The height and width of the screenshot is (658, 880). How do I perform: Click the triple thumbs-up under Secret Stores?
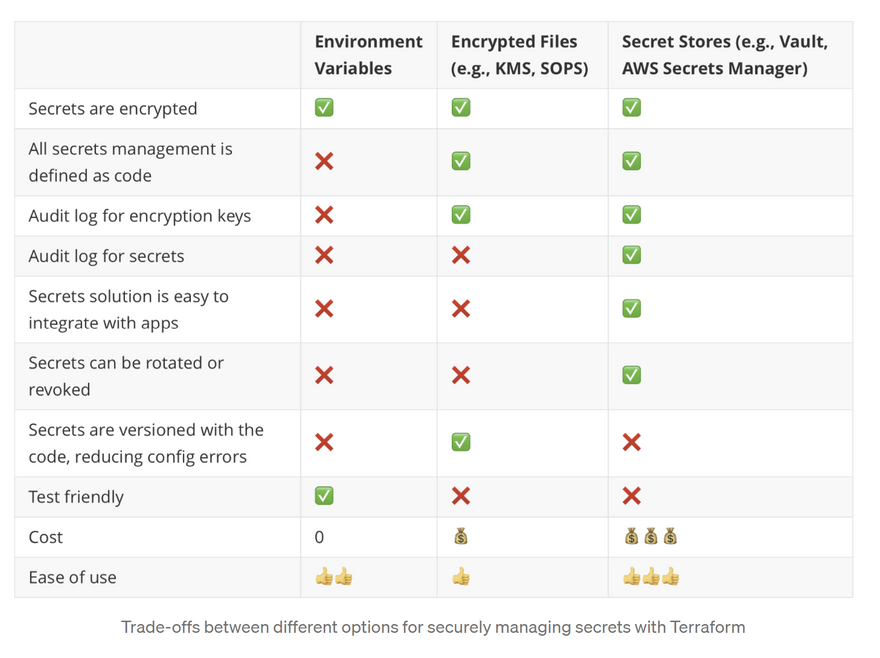coord(650,577)
